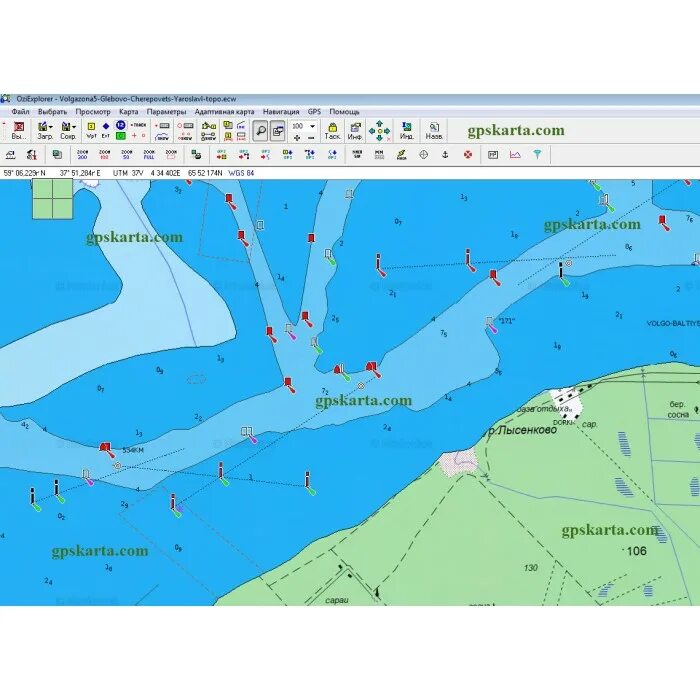Select the blue diamond Evt event tool

click(x=106, y=130)
